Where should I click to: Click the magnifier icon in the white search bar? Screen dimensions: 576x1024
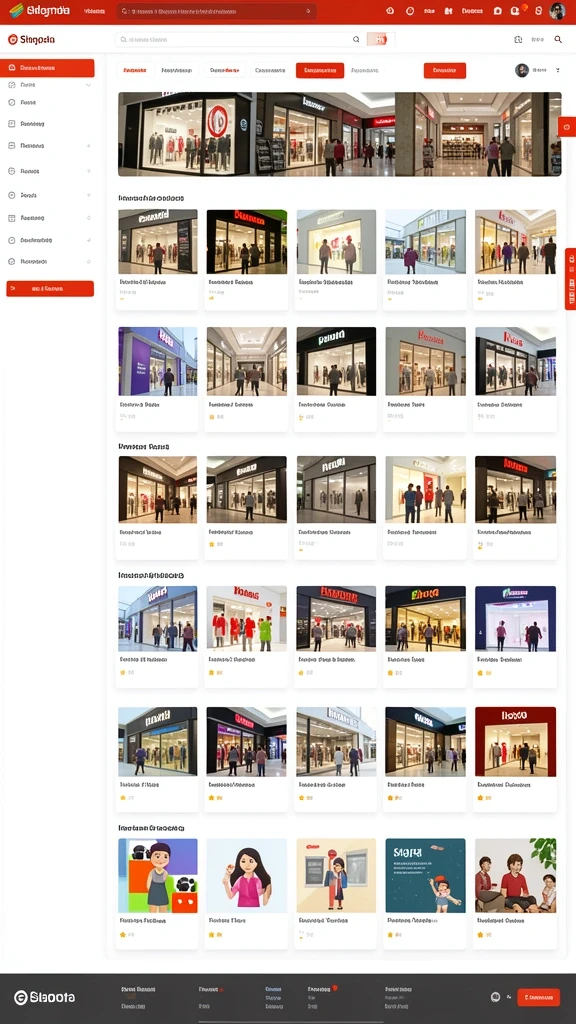(x=356, y=39)
